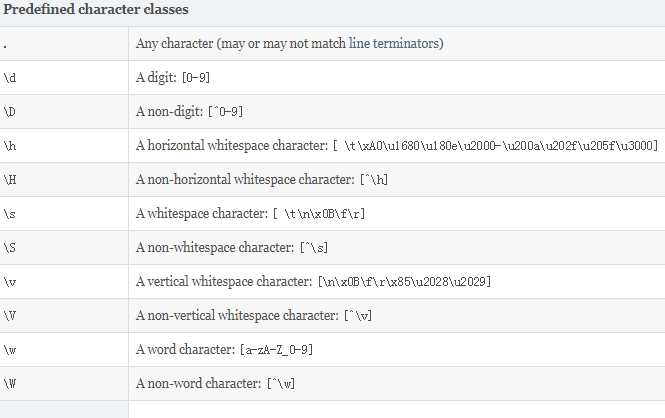Click the \d code cell
The height and width of the screenshot is (418, 665).
pos(10,78)
